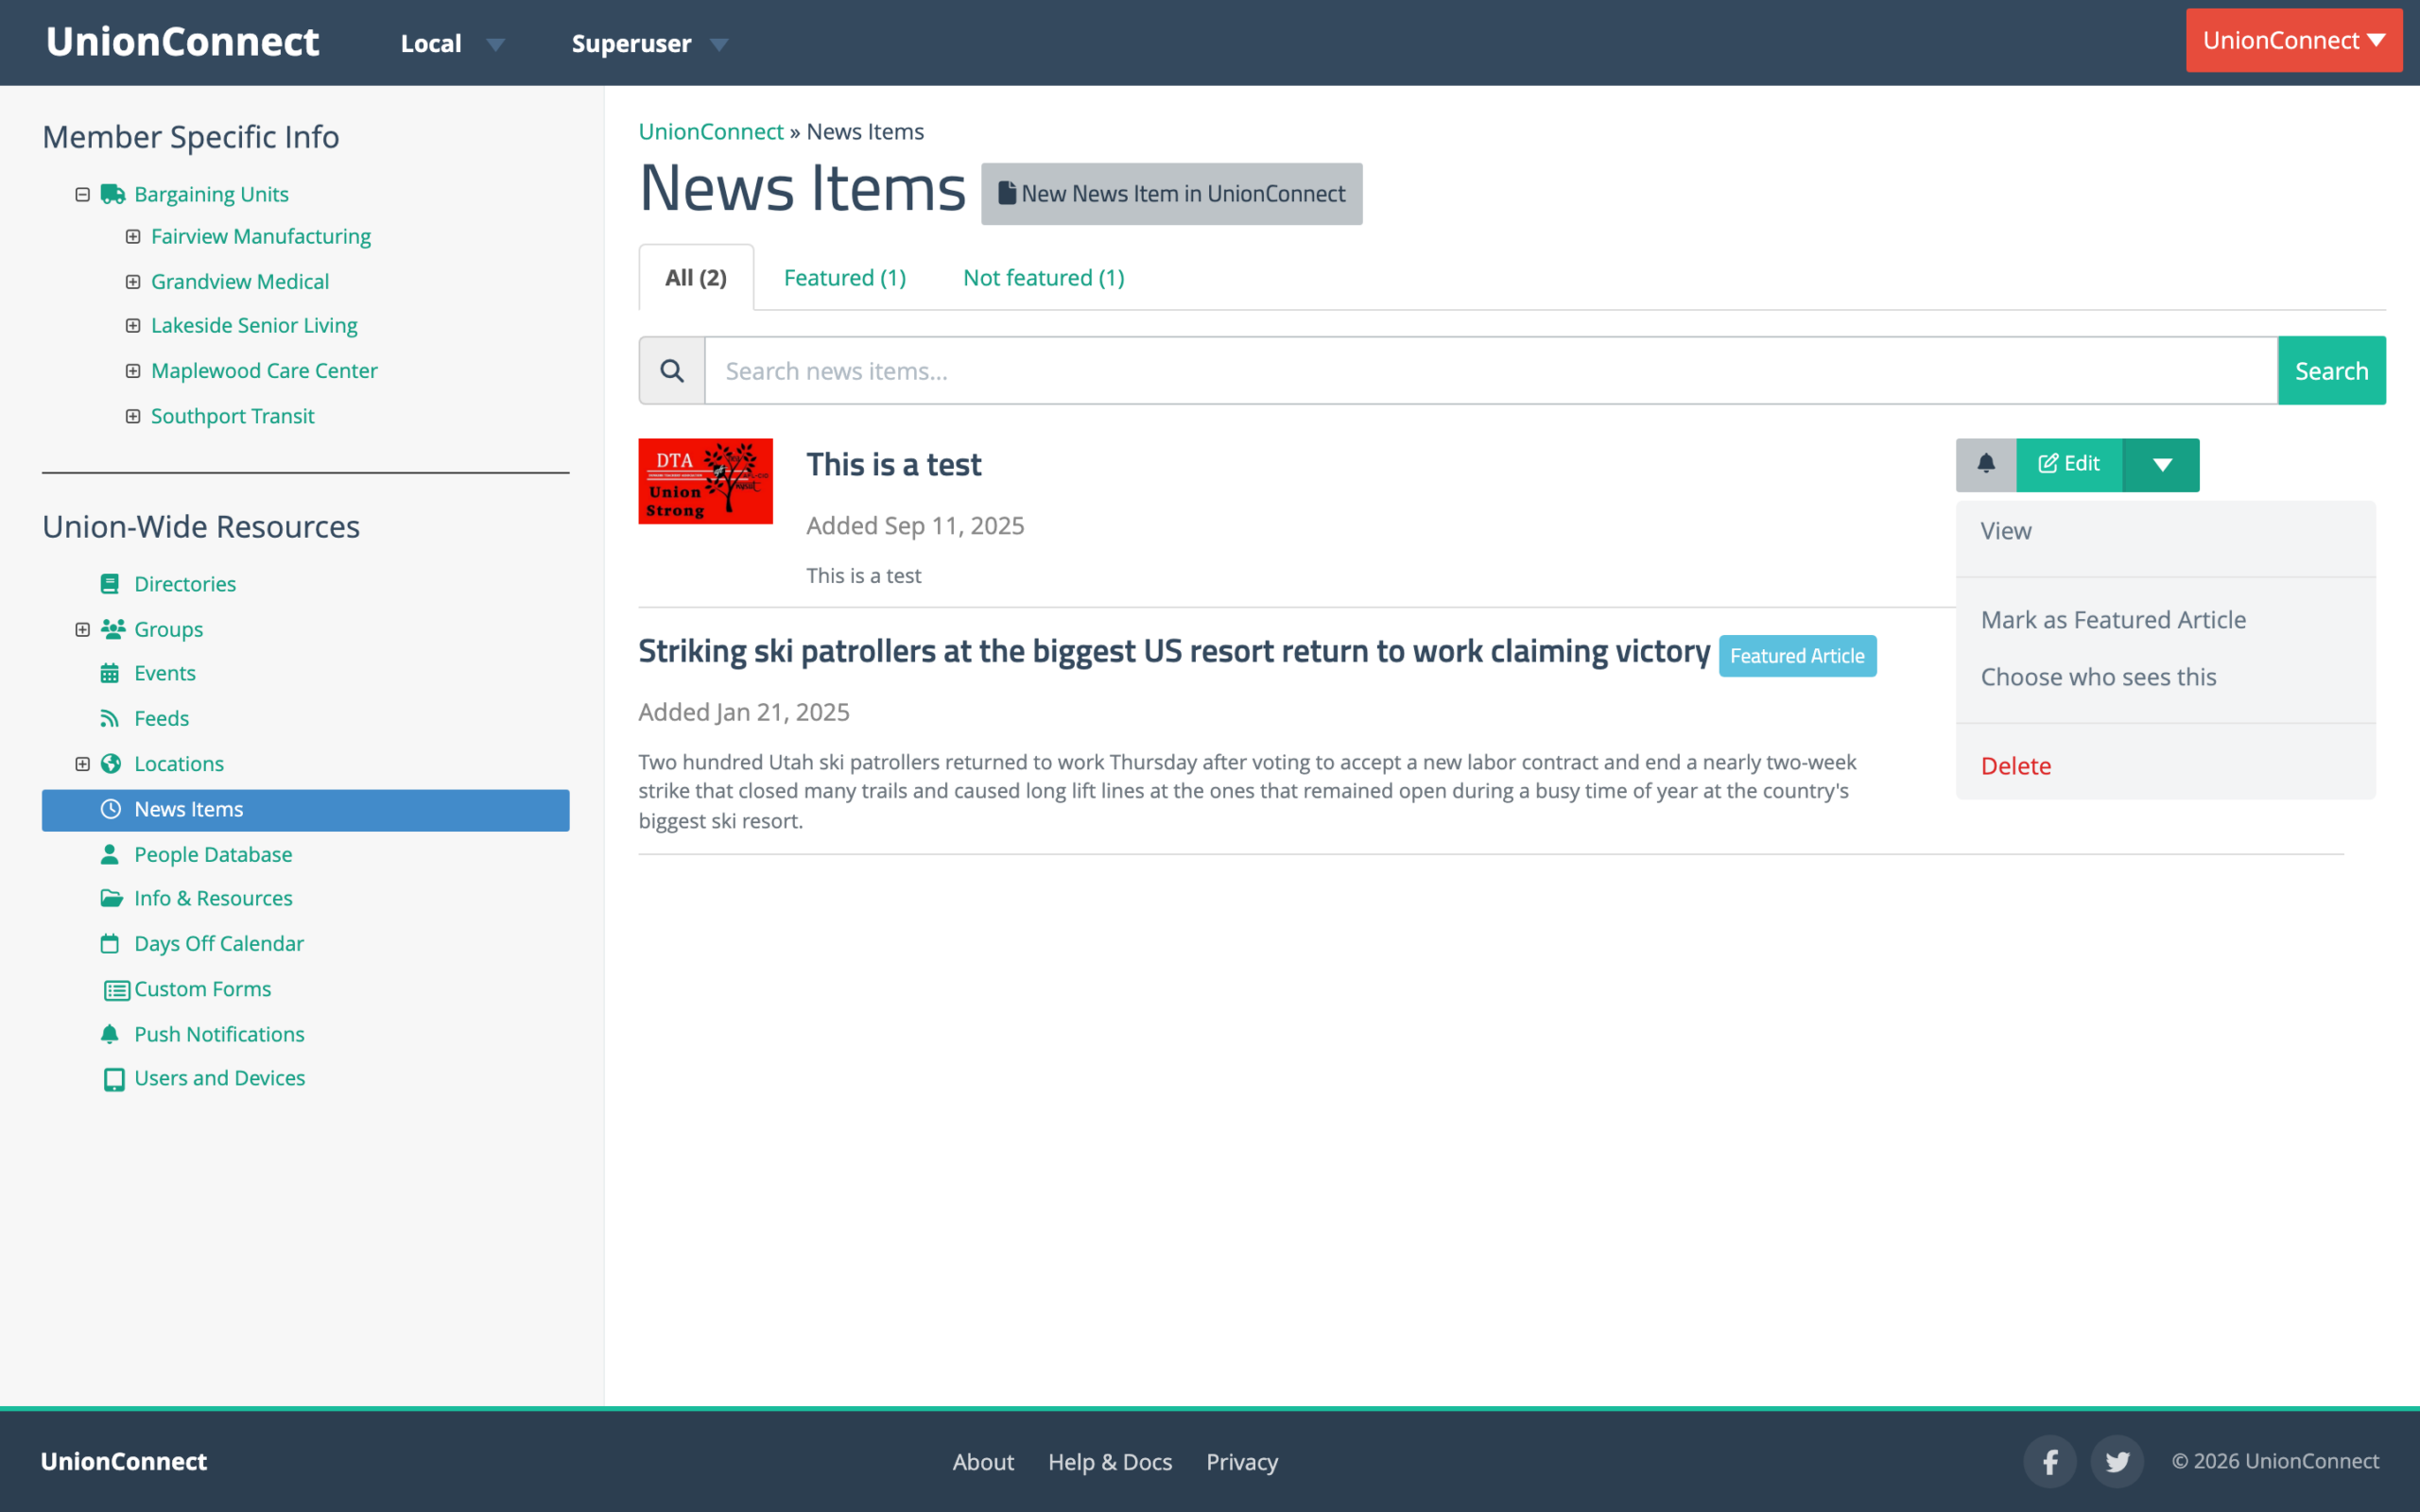2420x1512 pixels.
Task: Expand the Groups tree node
Action: [x=83, y=629]
